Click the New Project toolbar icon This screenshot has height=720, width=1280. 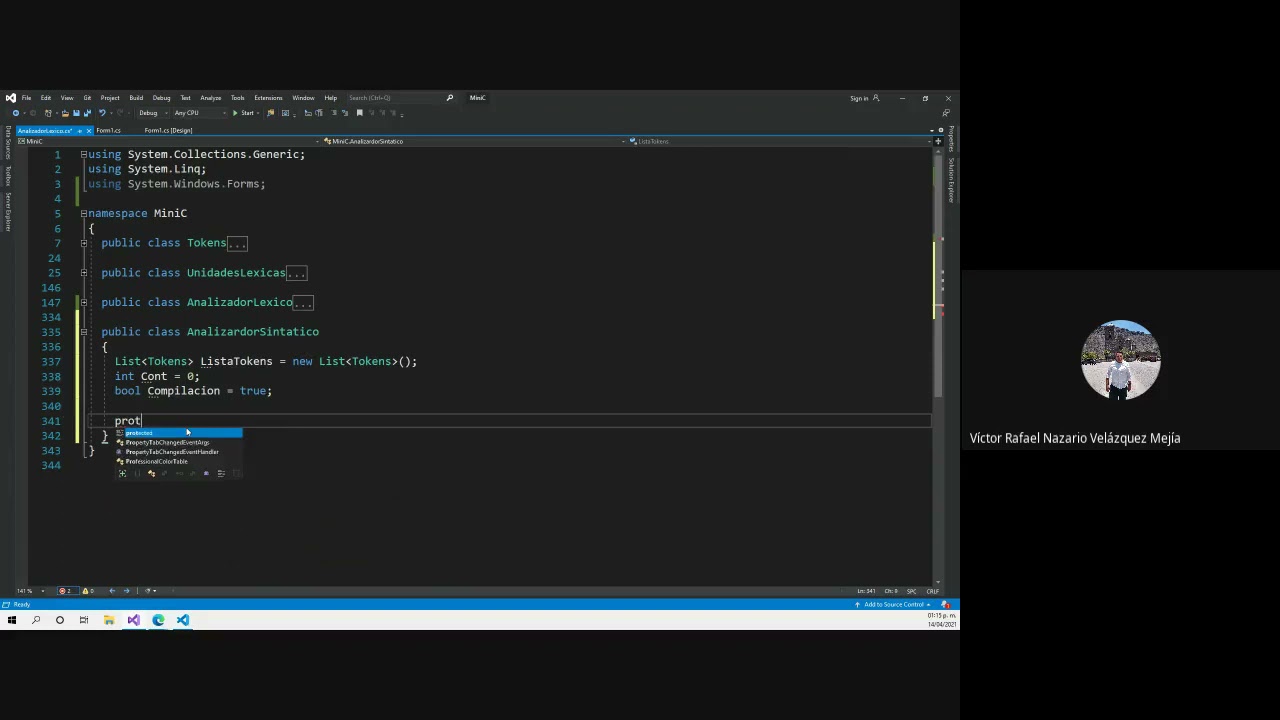(48, 113)
